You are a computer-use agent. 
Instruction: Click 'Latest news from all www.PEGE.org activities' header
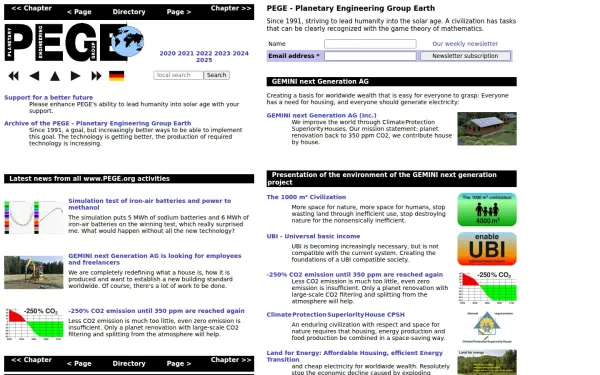pyautogui.click(x=129, y=179)
